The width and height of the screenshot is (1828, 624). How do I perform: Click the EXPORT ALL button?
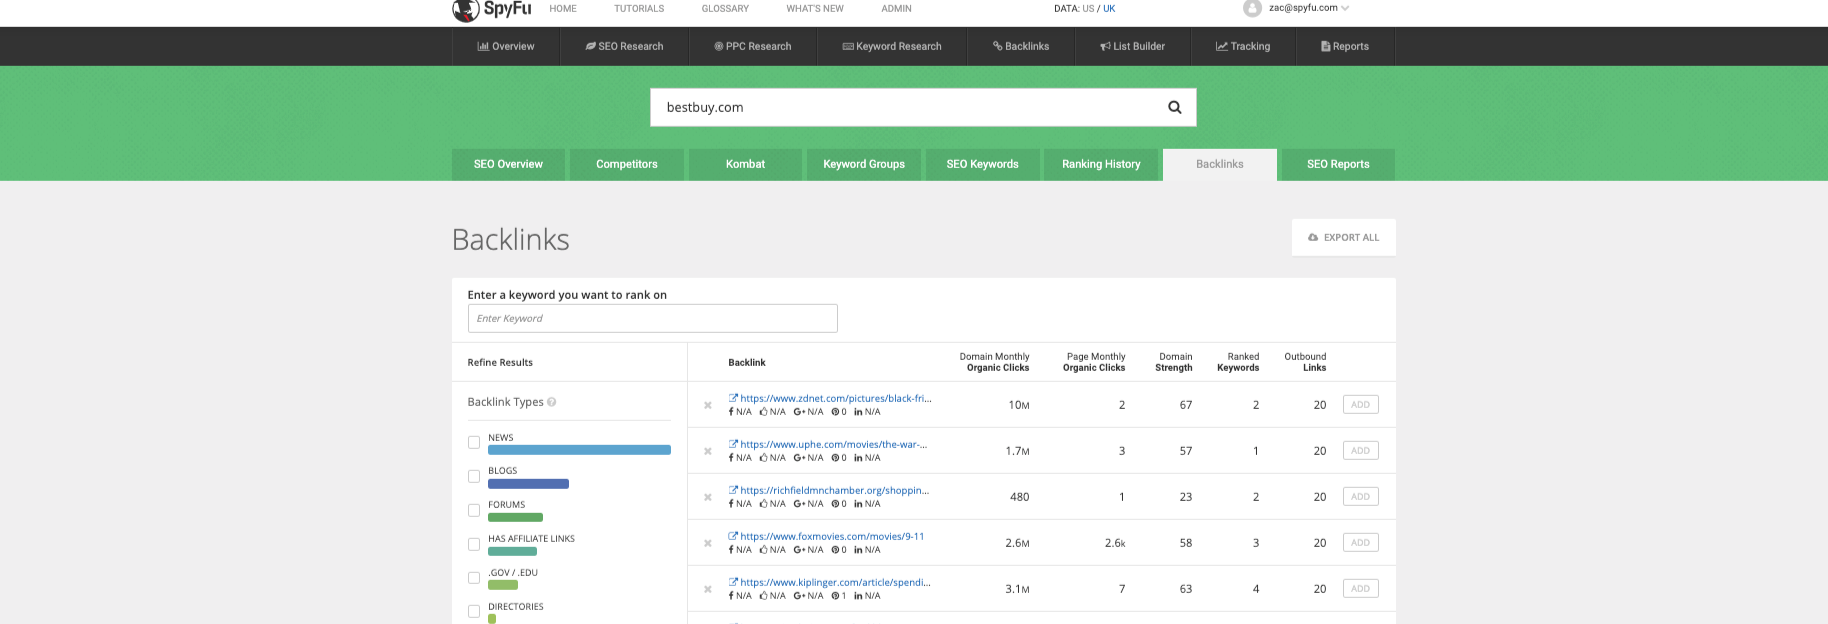1343,237
